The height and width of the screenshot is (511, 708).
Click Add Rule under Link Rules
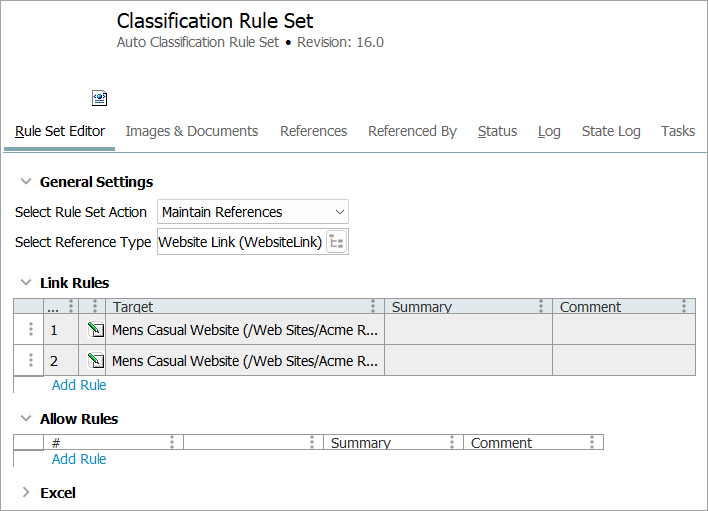79,385
